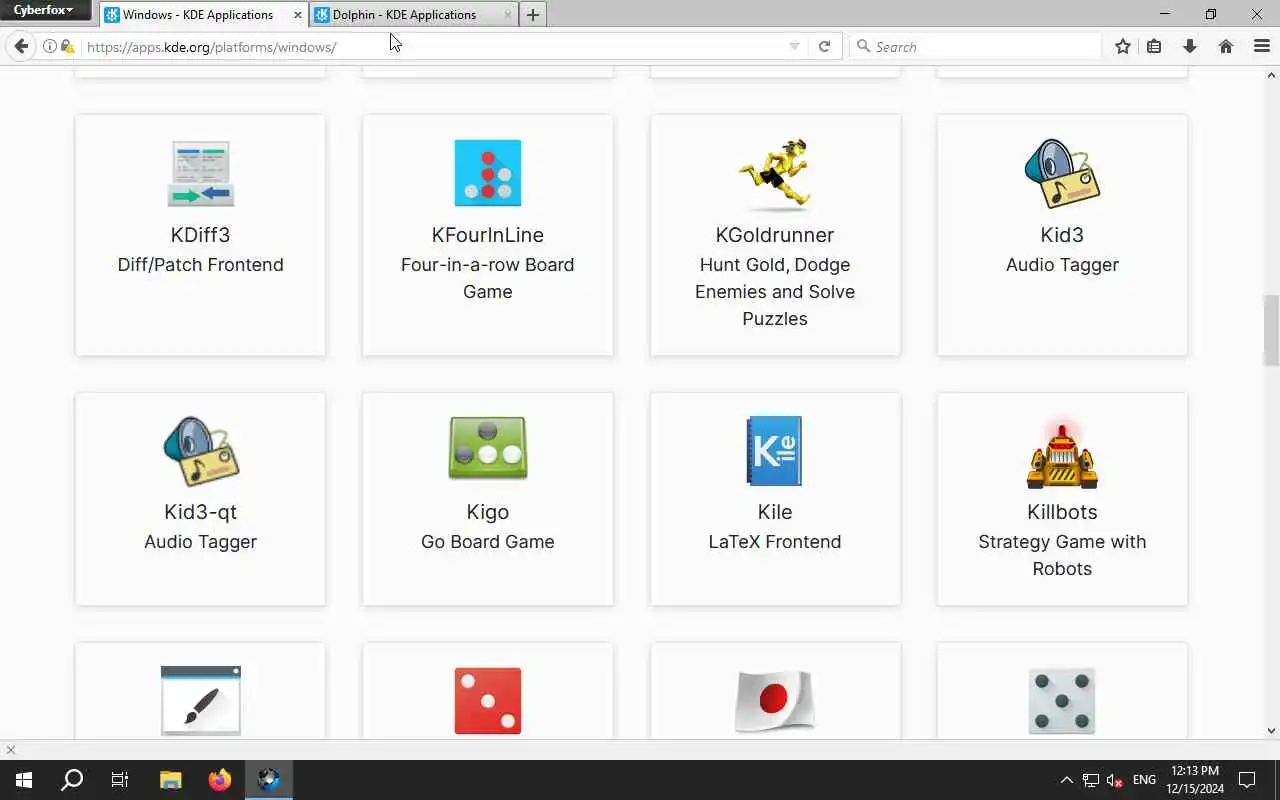Close the bottom status bar X
This screenshot has height=800, width=1280.
pos(10,750)
